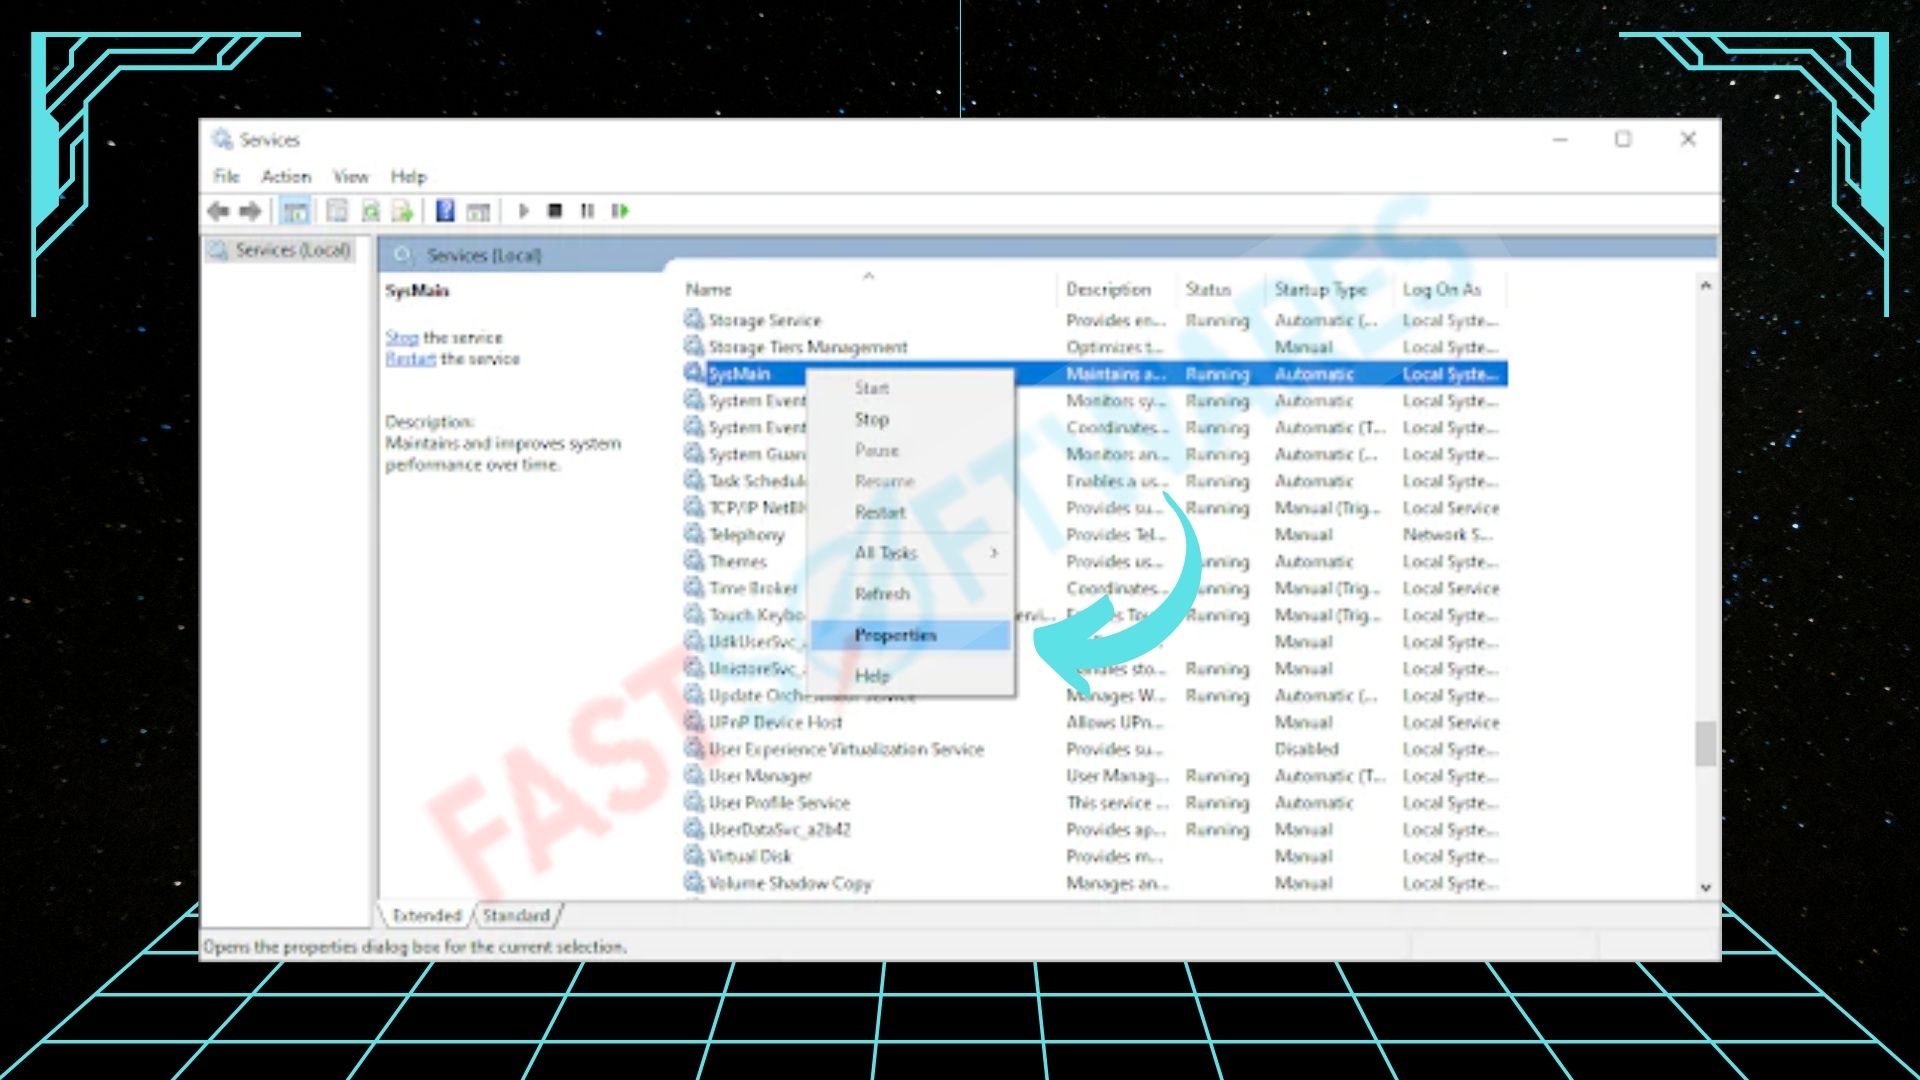Image resolution: width=1920 pixels, height=1080 pixels.
Task: Open the View menu
Action: point(351,176)
